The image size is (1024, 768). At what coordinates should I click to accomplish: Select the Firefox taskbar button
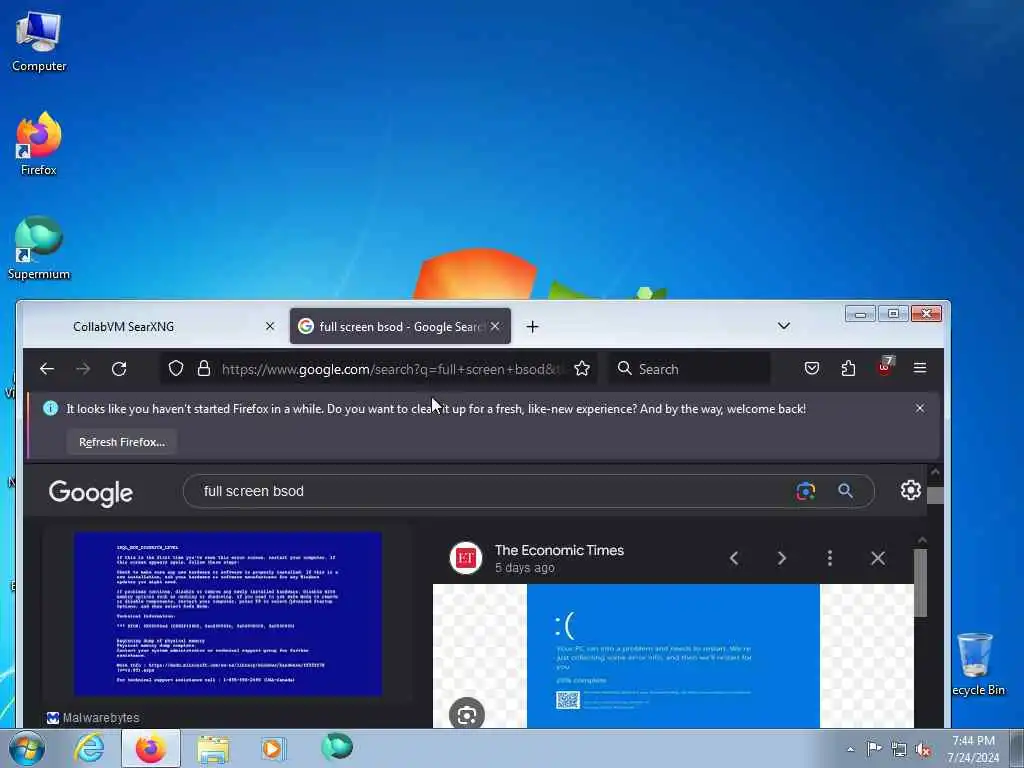click(x=151, y=748)
